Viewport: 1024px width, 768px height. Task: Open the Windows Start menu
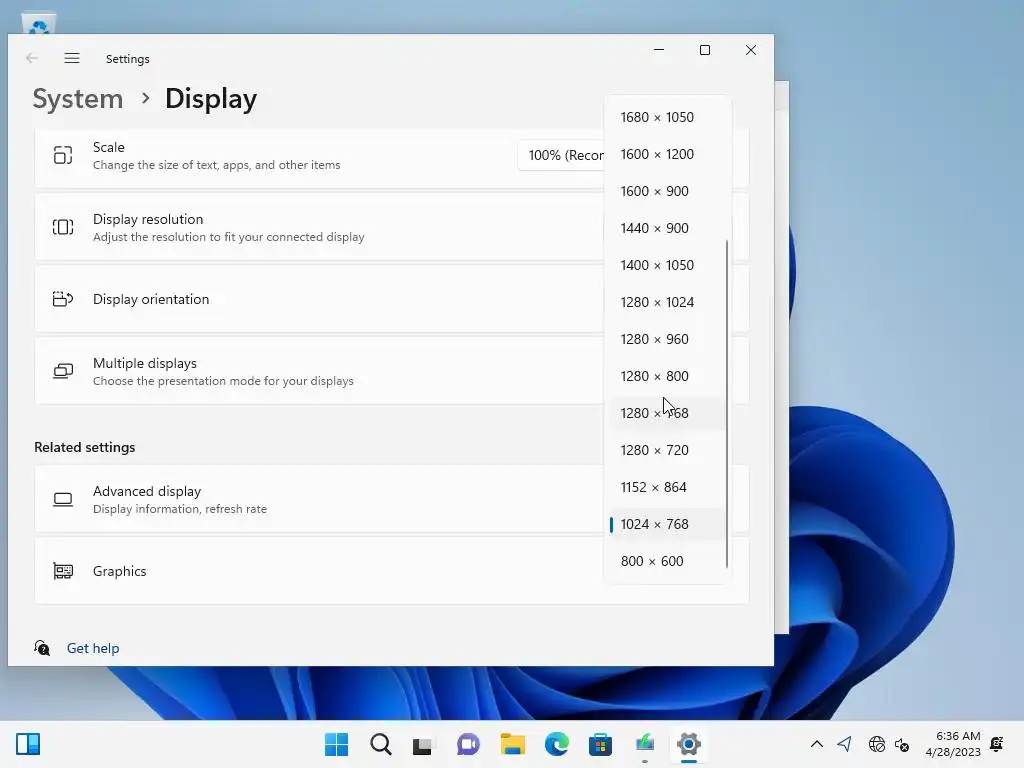pyautogui.click(x=336, y=744)
